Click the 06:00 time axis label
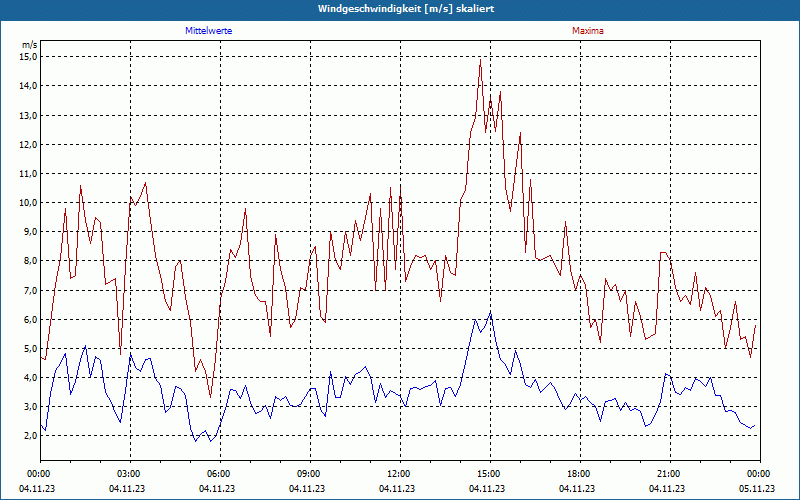Screen dimensions: 800x500 coord(220,474)
